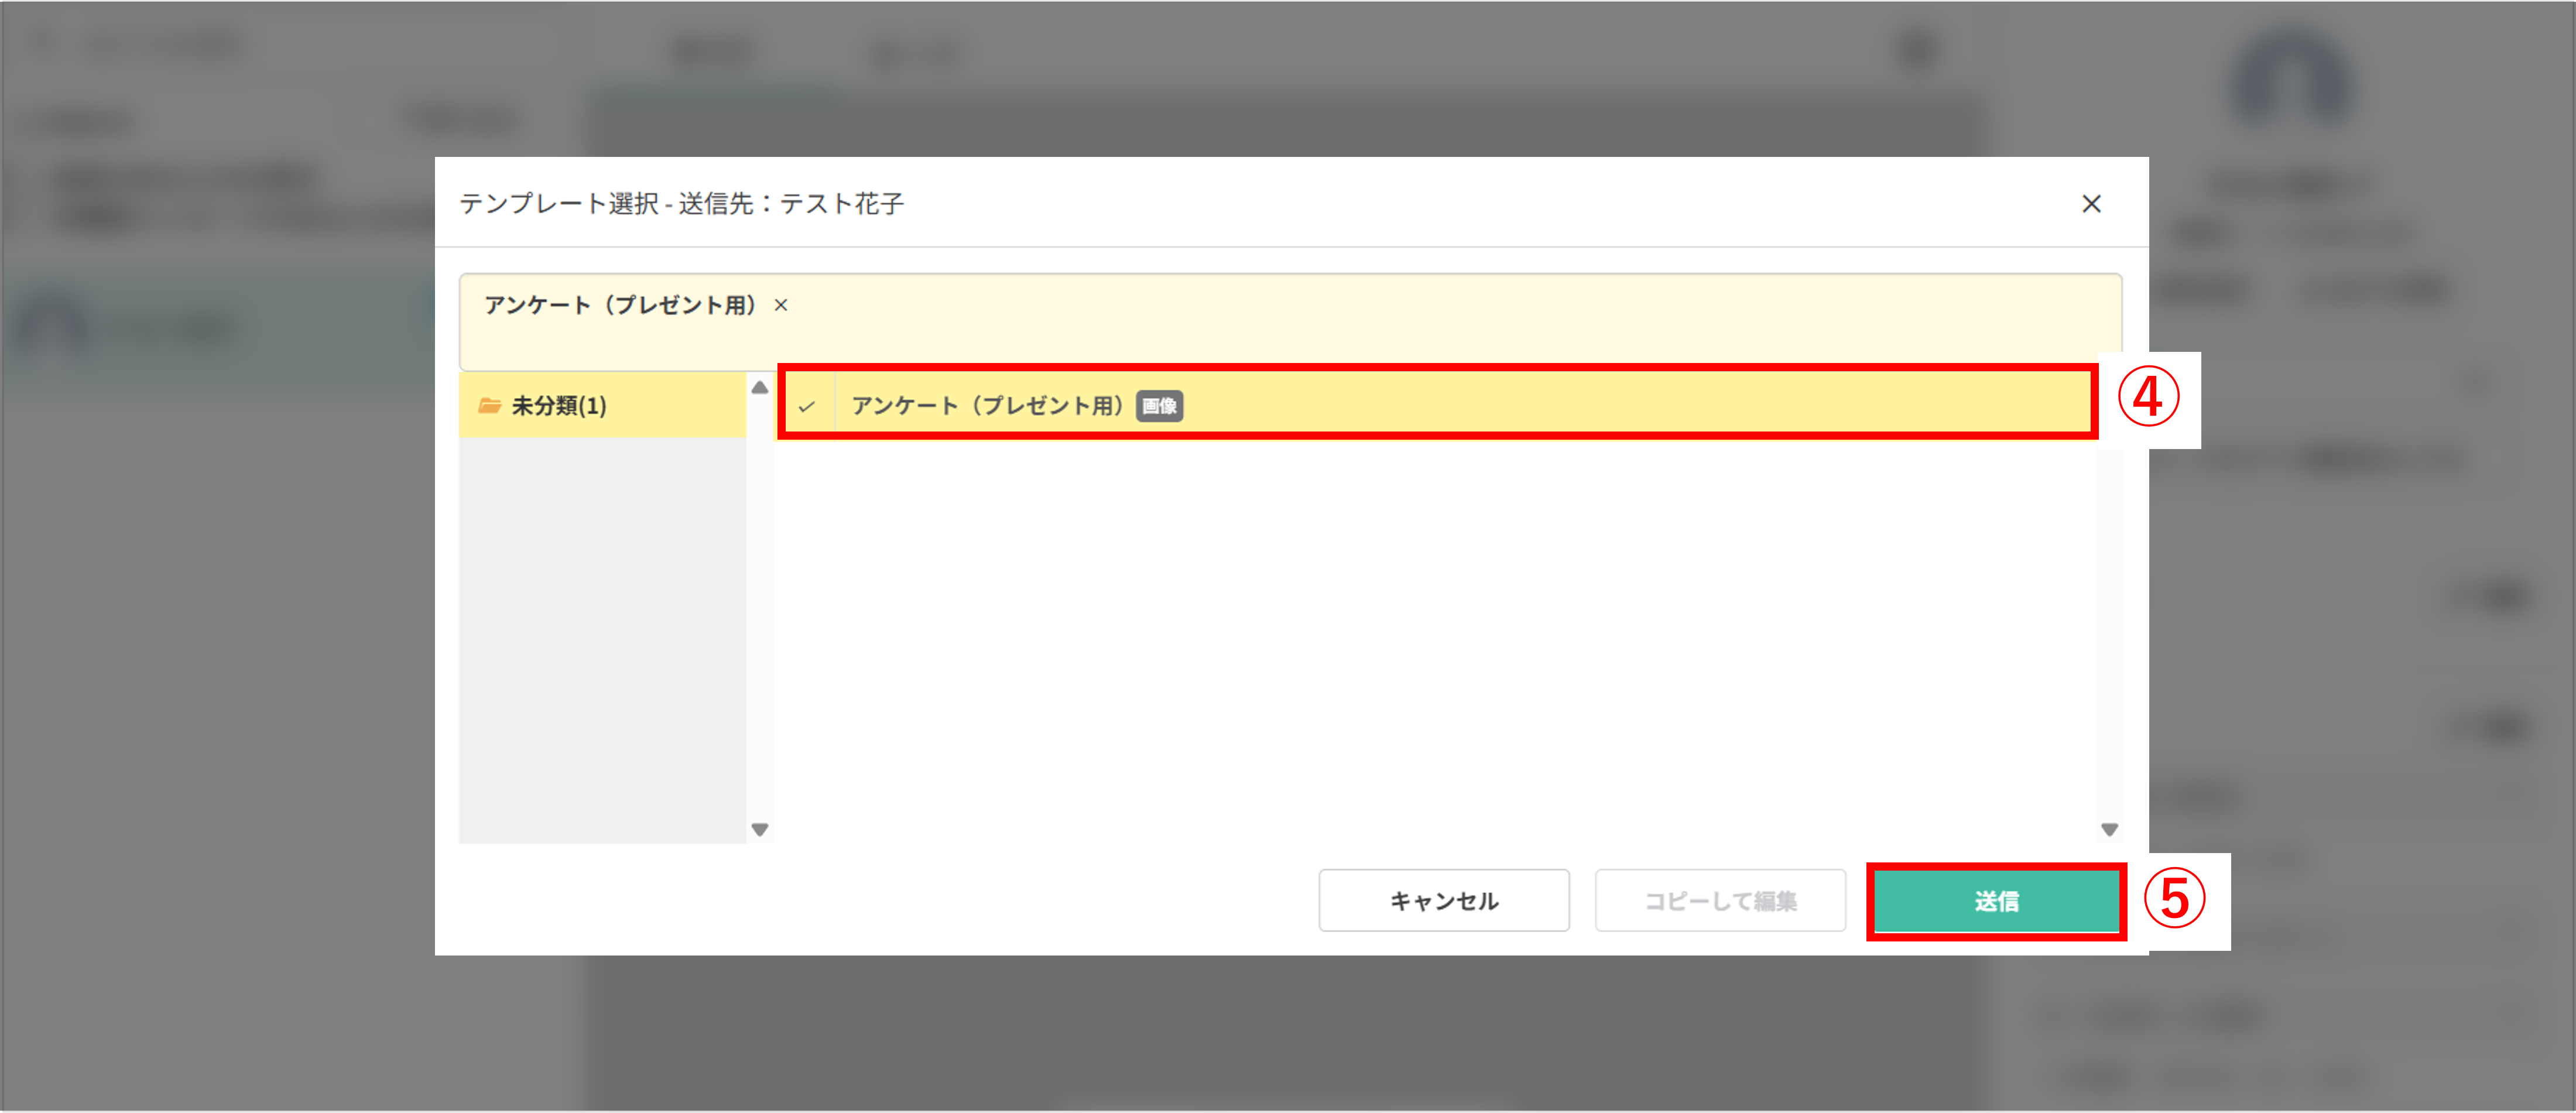This screenshot has width=2576, height=1113.
Task: Remove the selected アンケート(プレゼント用) tag
Action: [x=781, y=305]
